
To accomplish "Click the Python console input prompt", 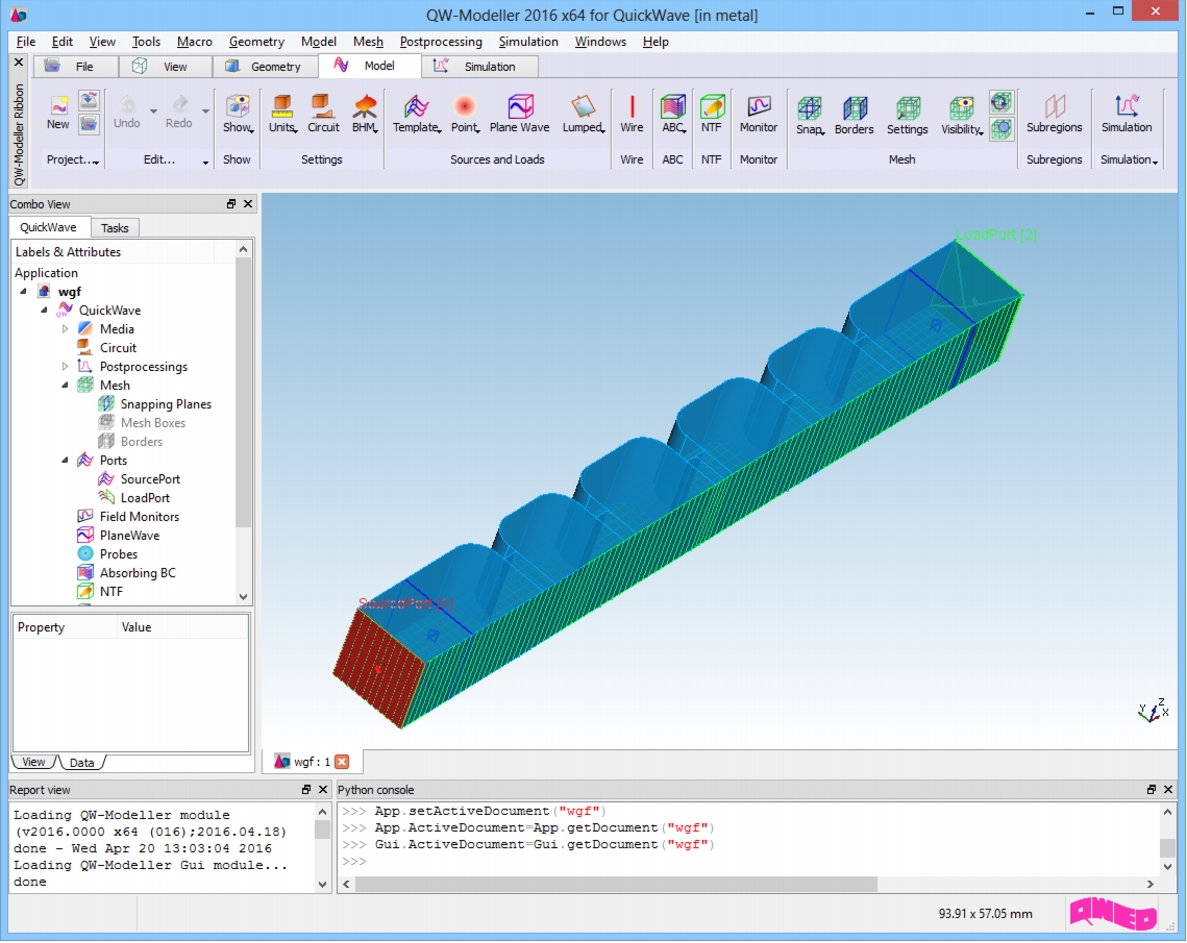I will click(354, 861).
